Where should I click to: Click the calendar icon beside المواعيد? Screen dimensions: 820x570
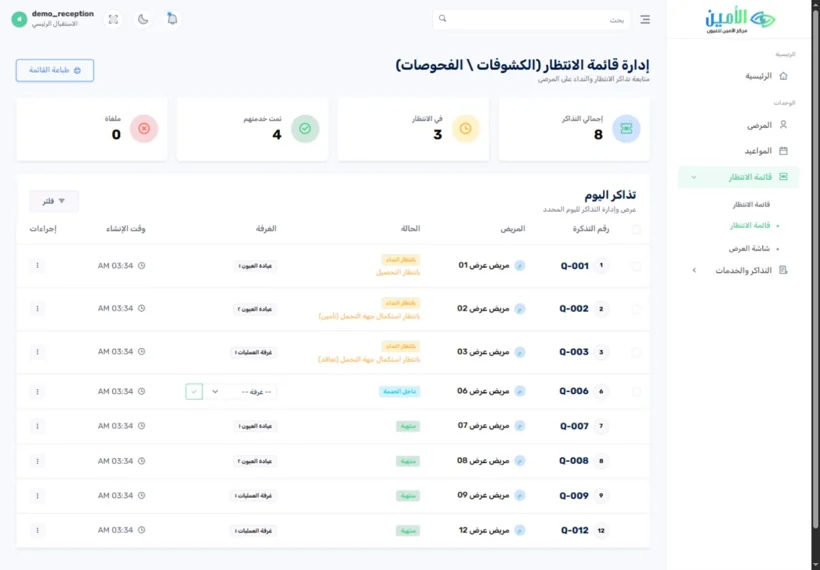click(783, 151)
